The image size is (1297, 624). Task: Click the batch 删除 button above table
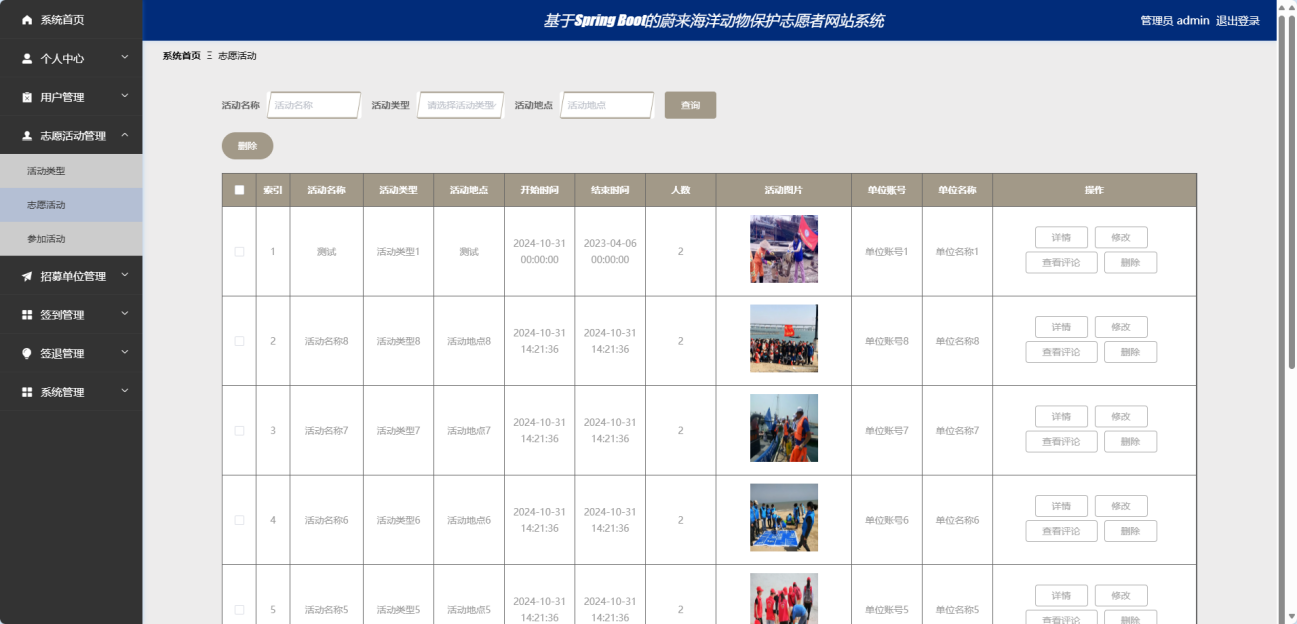point(247,146)
